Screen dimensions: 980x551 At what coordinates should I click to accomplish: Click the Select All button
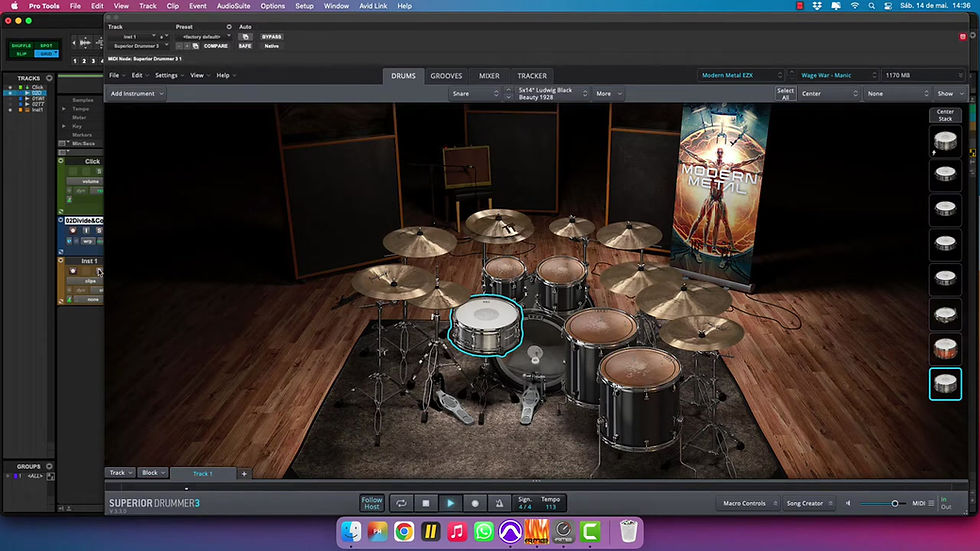[x=785, y=94]
